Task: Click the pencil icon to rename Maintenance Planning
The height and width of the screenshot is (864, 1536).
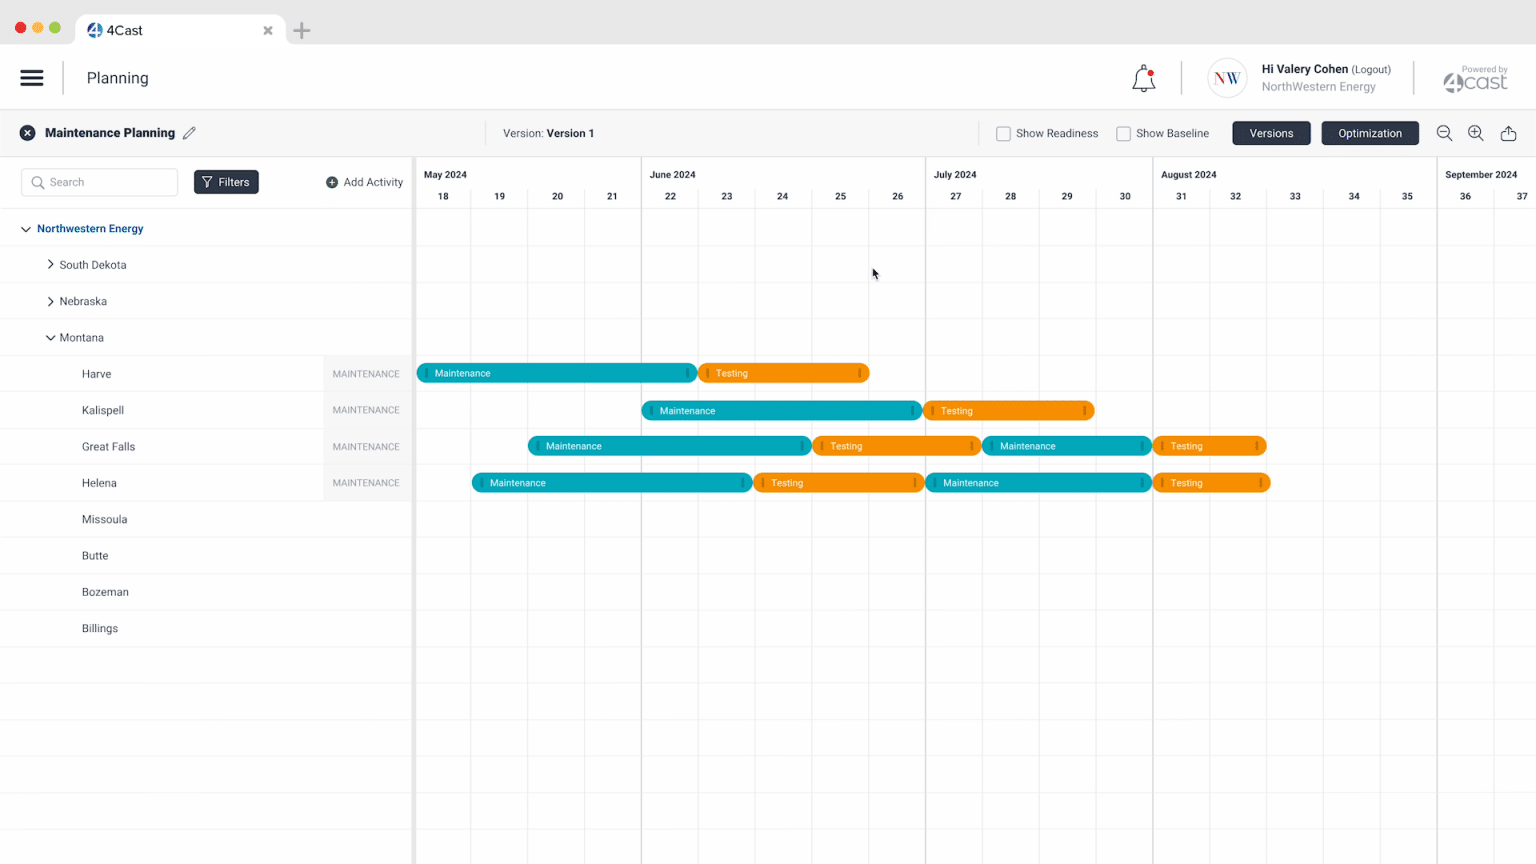Action: [189, 133]
